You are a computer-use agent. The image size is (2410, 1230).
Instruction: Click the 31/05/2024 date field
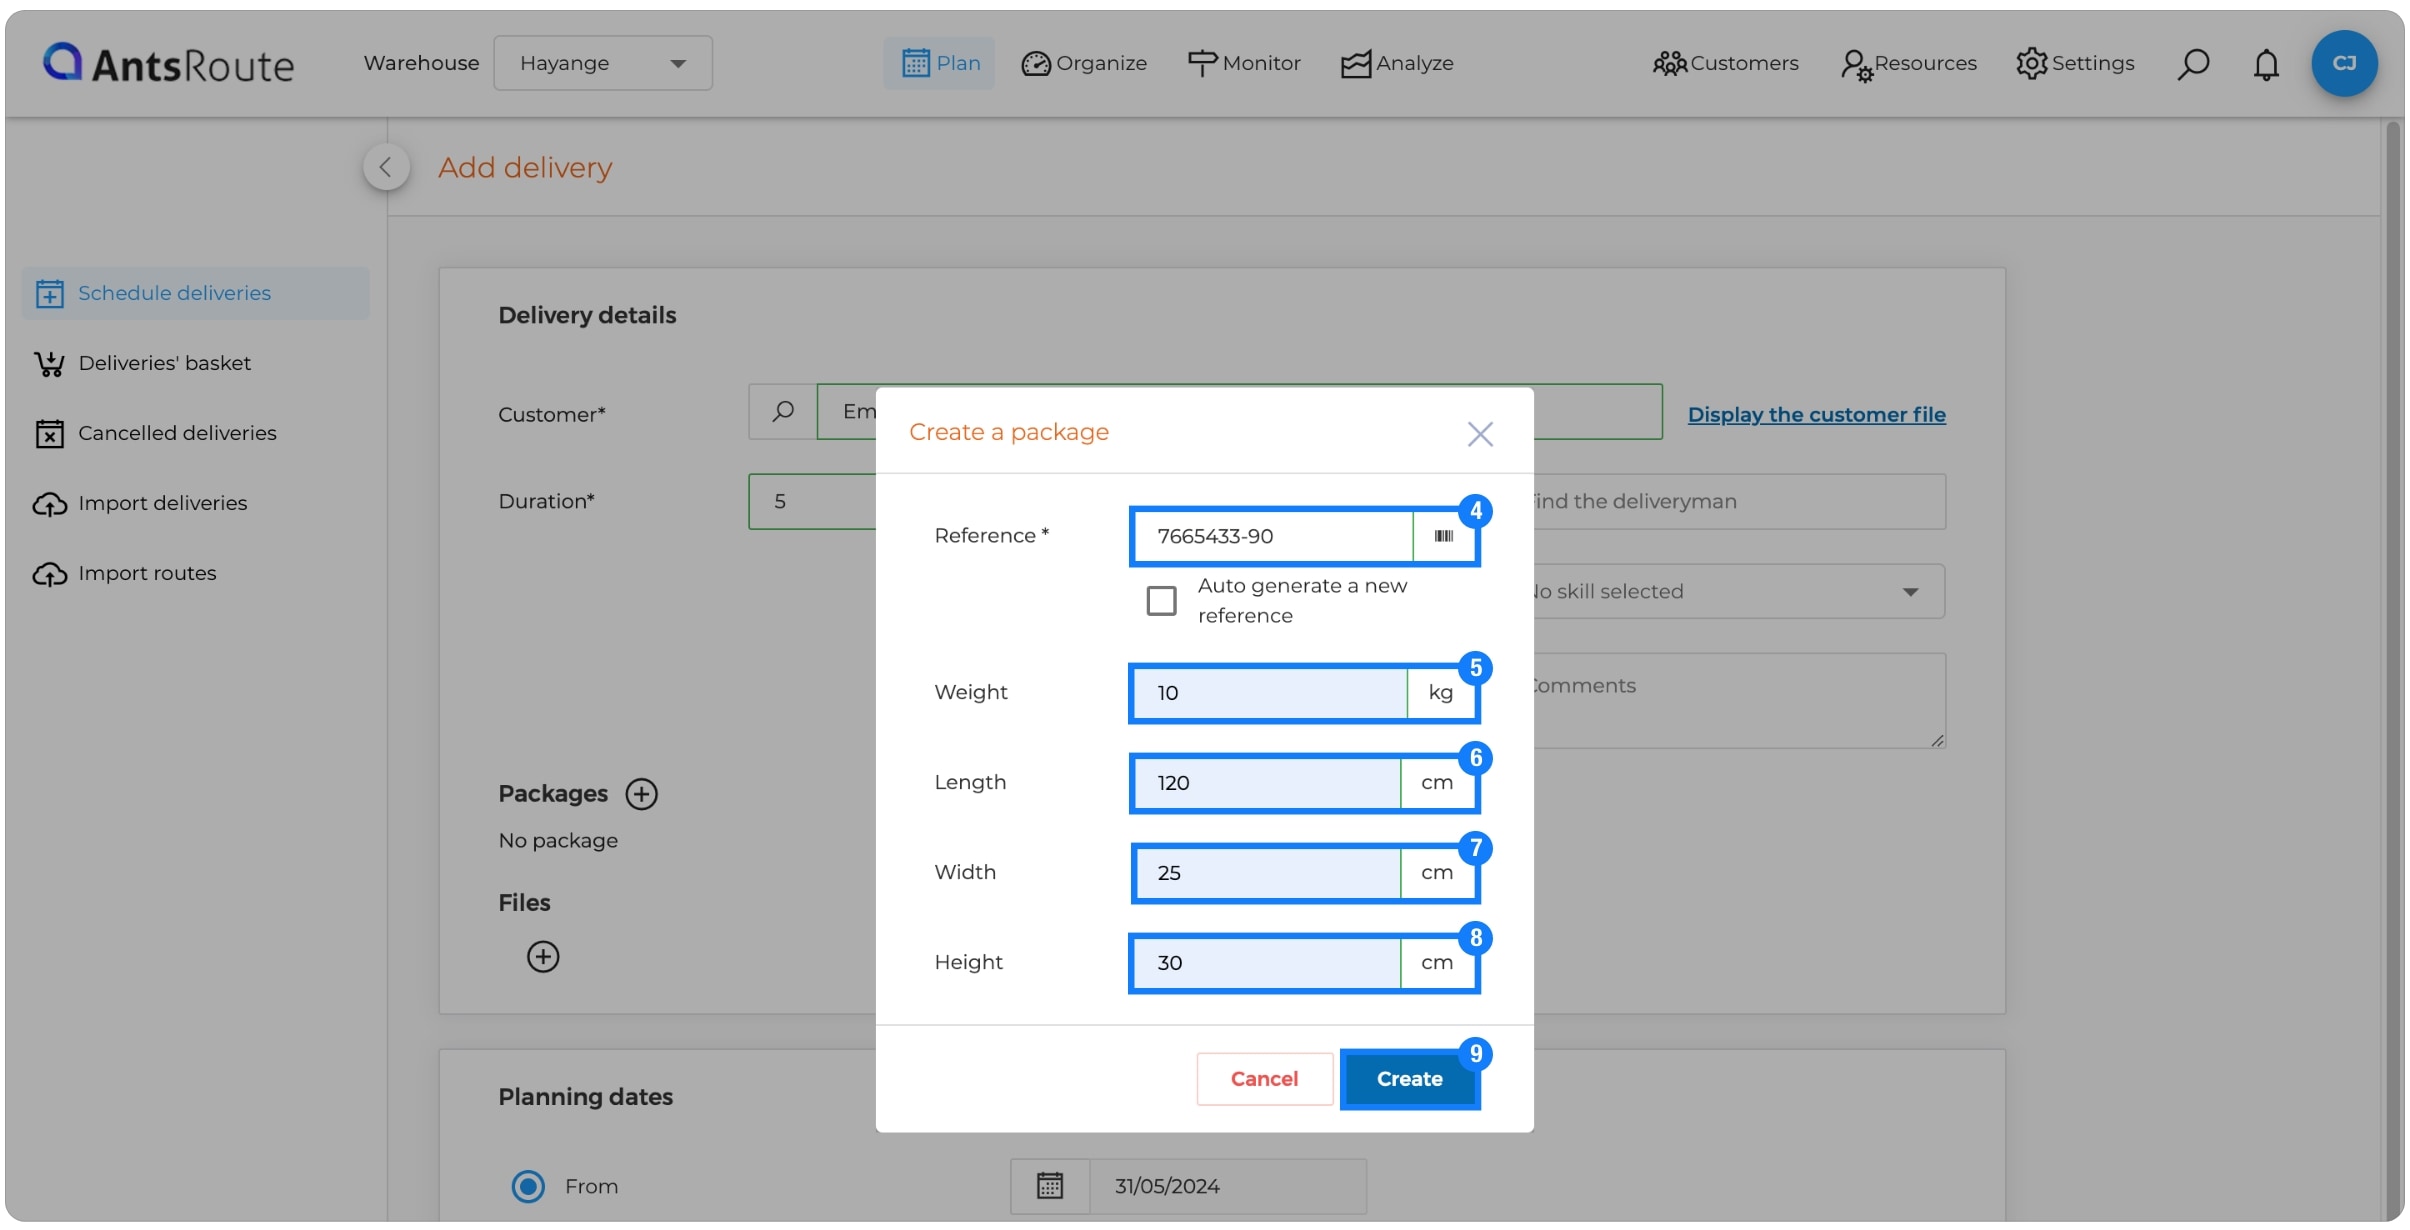click(1228, 1186)
